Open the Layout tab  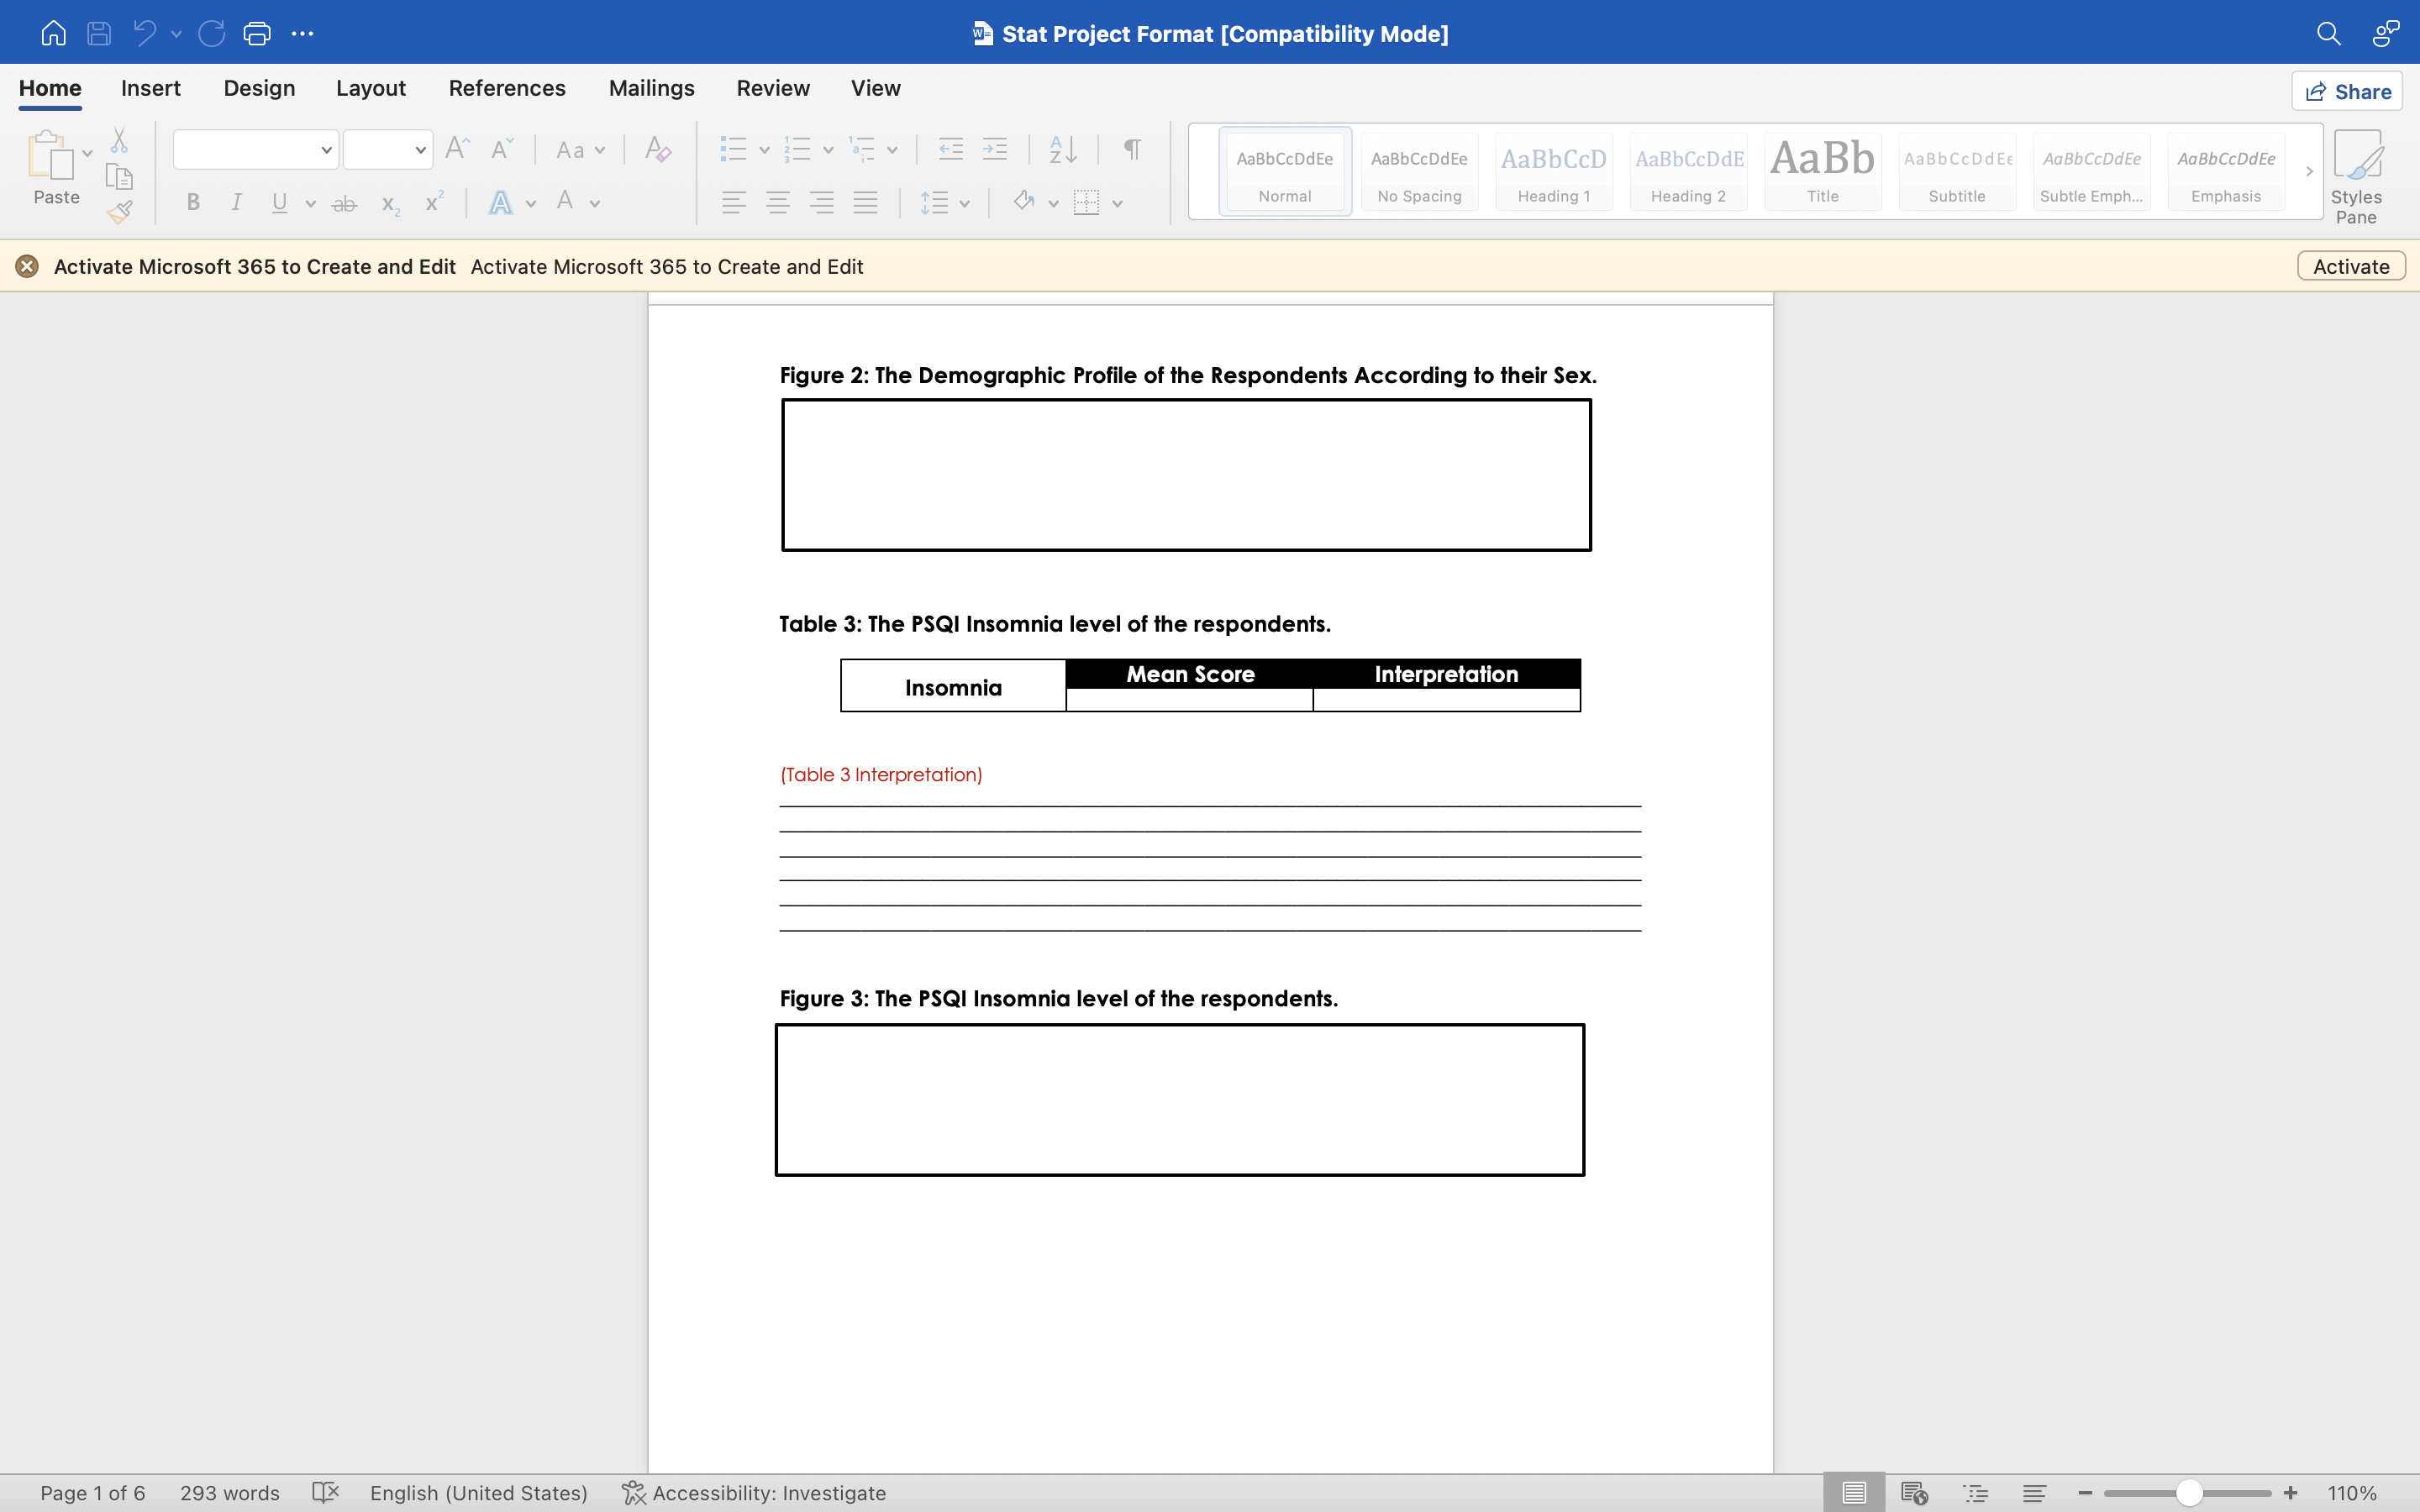coord(370,88)
